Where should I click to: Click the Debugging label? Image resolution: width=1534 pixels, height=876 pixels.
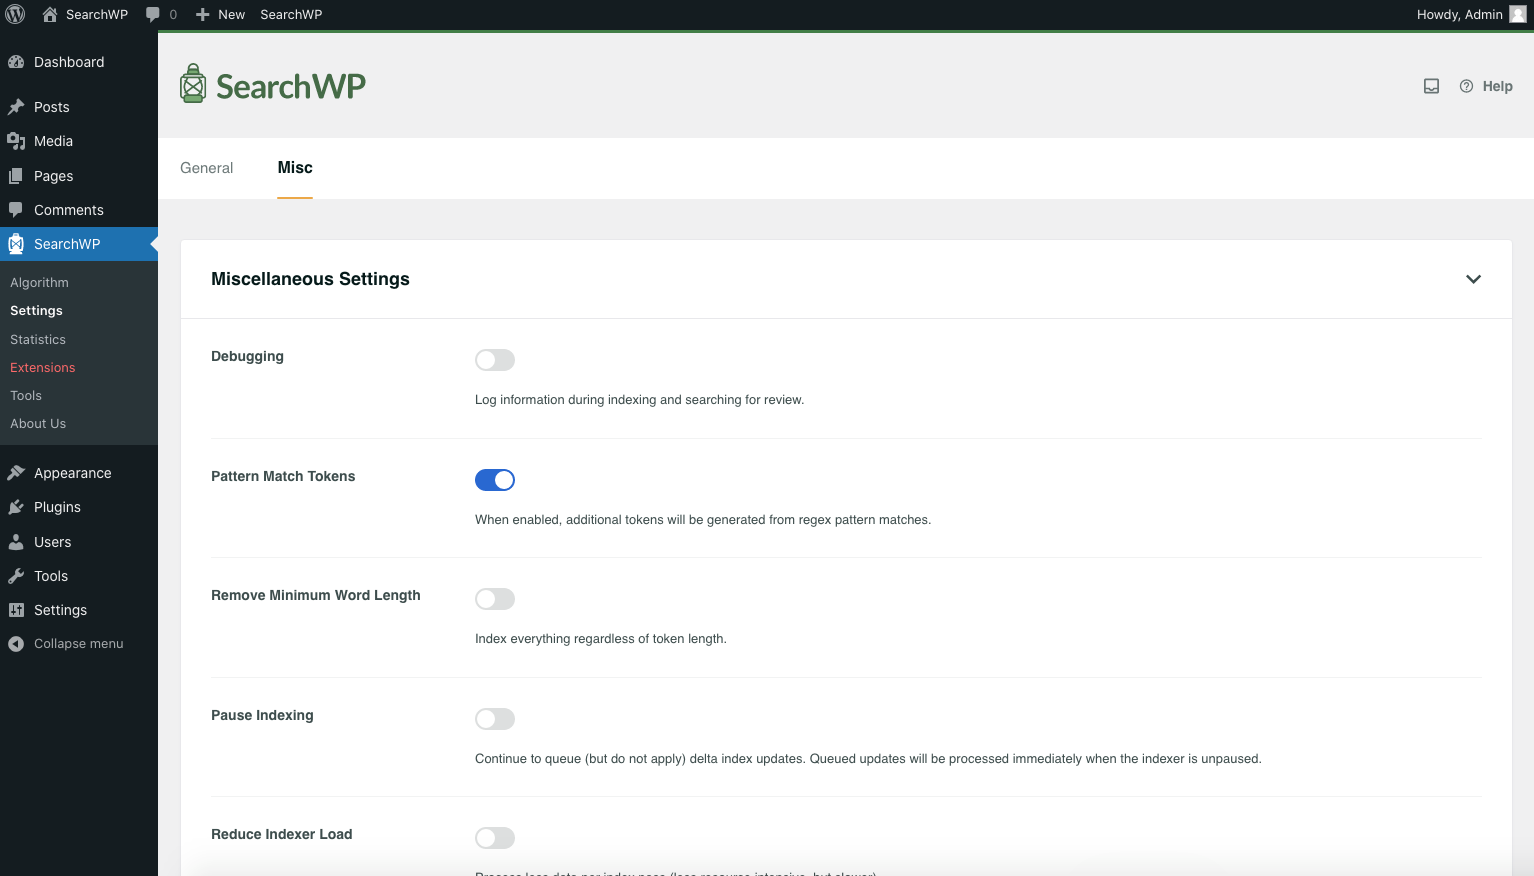(247, 356)
